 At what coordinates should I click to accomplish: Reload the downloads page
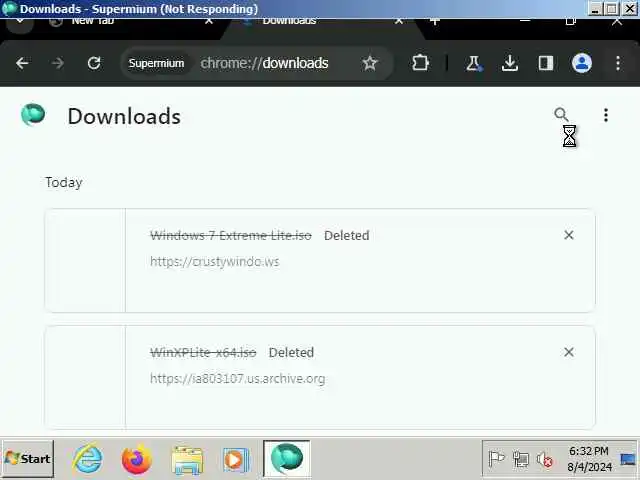pyautogui.click(x=94, y=63)
